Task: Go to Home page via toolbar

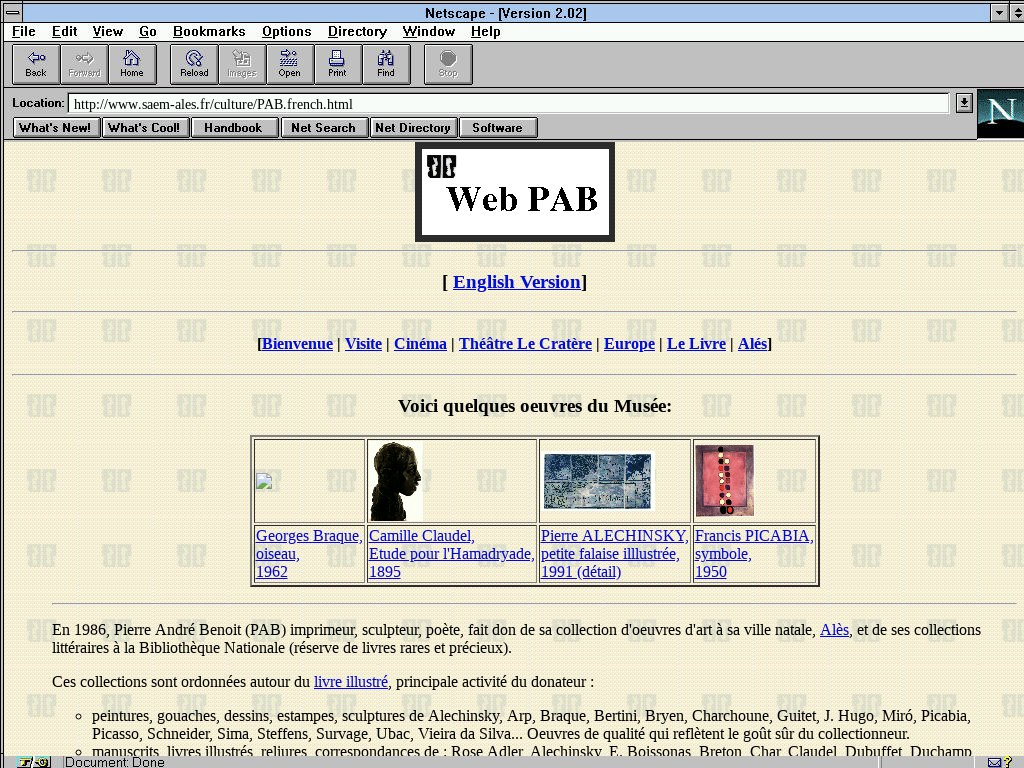Action: point(132,64)
